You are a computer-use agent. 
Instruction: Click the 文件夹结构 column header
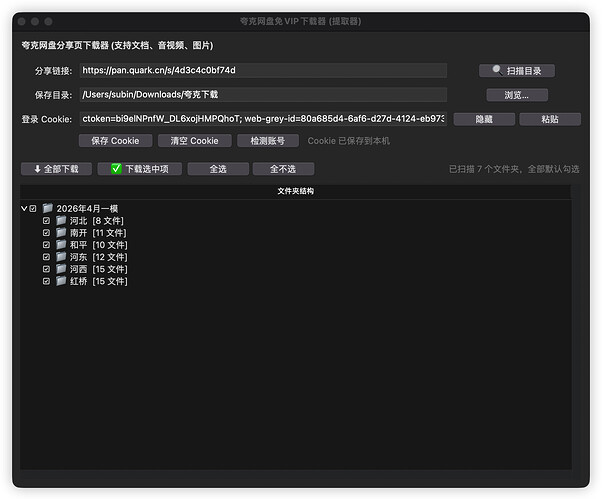click(296, 191)
